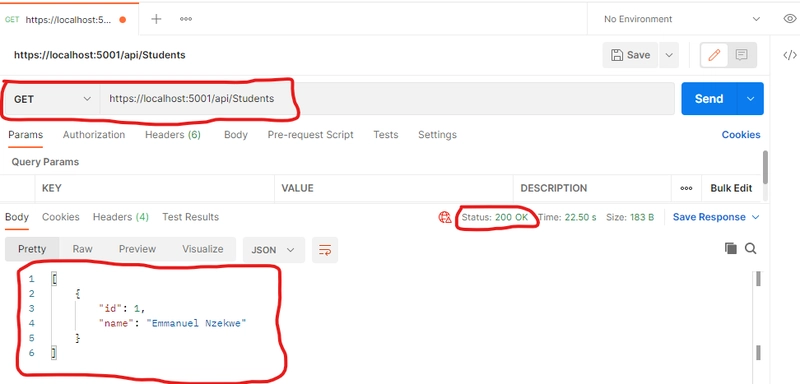
Task: Switch response view to Raw
Action: [x=82, y=249]
